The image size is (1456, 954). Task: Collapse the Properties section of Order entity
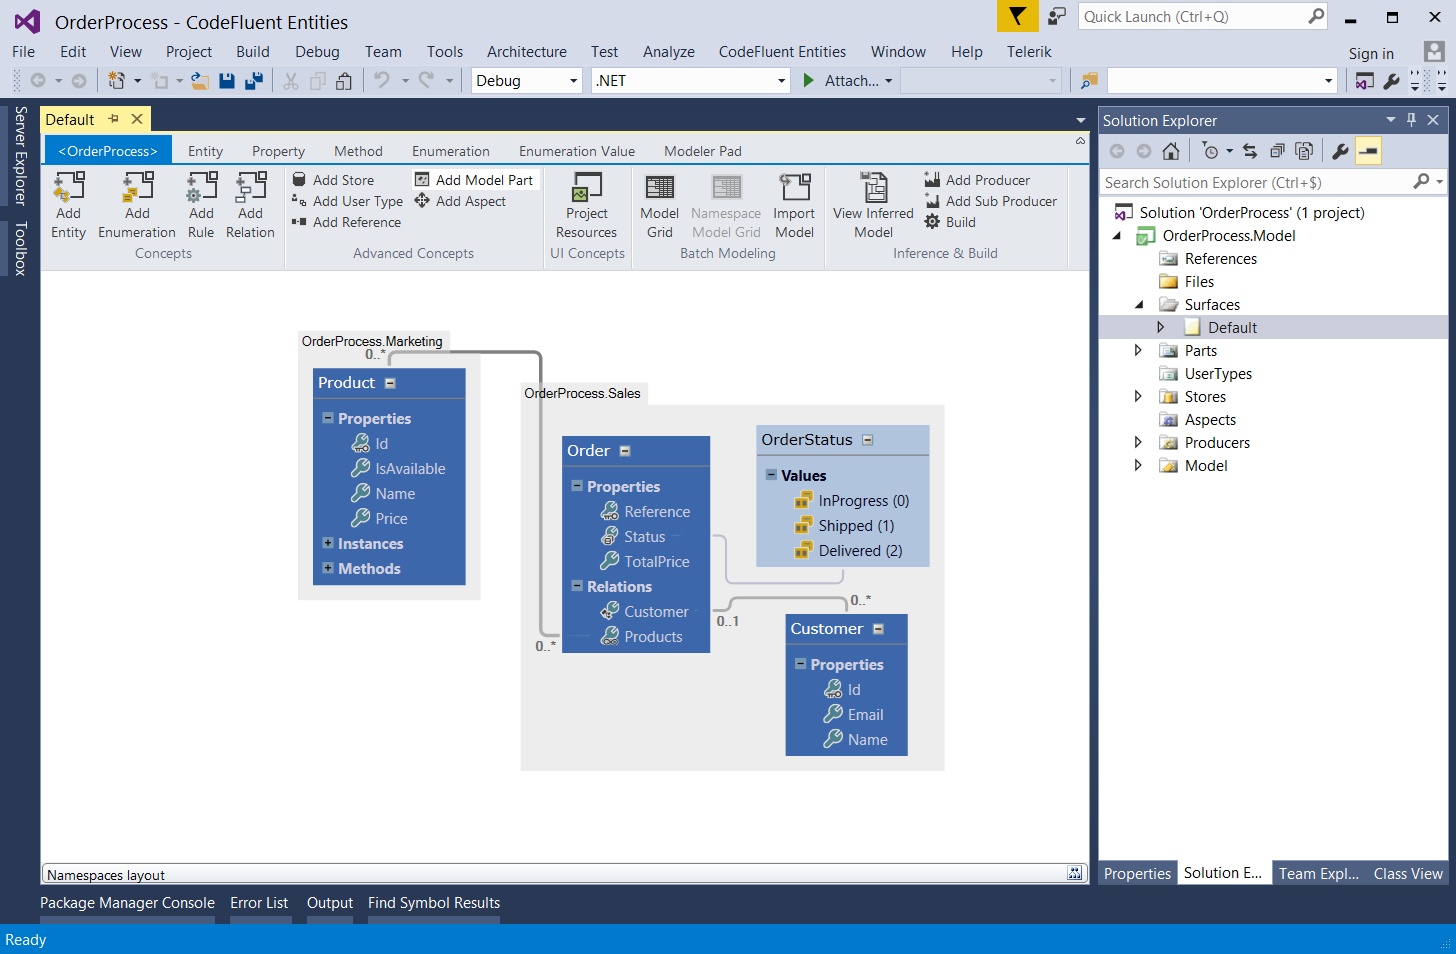[577, 486]
